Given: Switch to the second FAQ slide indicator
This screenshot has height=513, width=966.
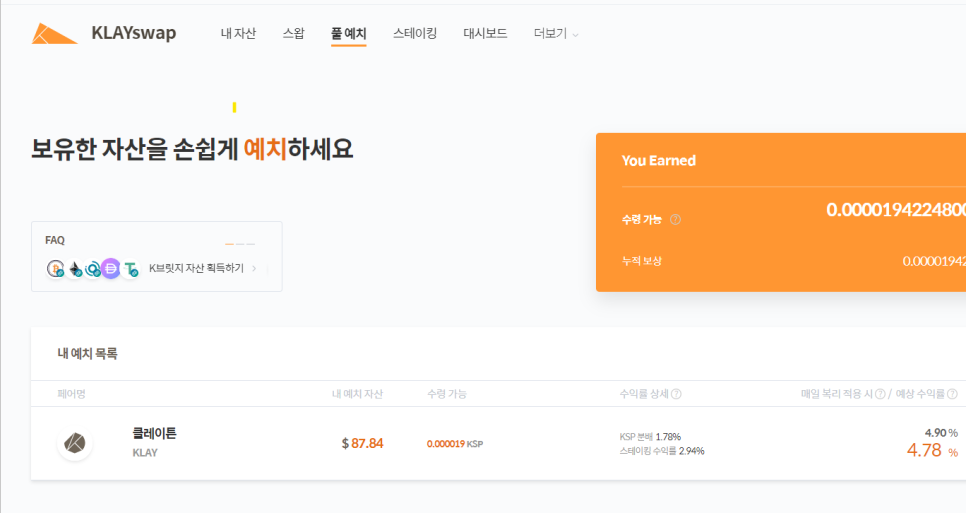Looking at the screenshot, I should pyautogui.click(x=240, y=244).
